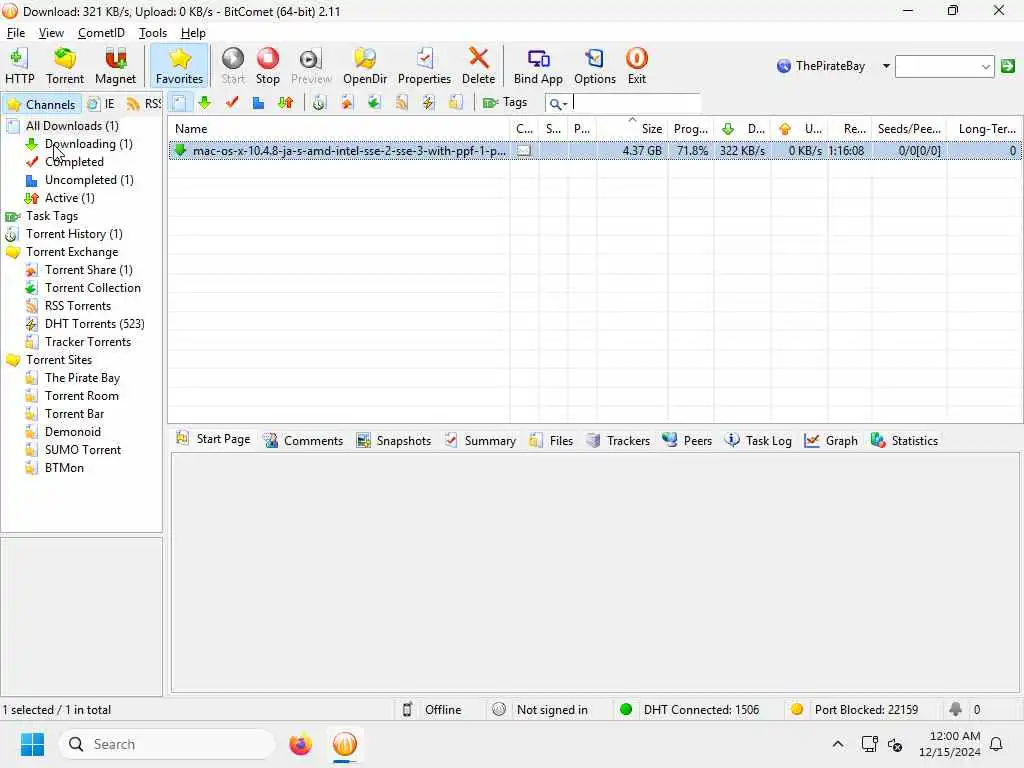
Task: Click the HTTP download toolbar icon
Action: click(x=20, y=66)
